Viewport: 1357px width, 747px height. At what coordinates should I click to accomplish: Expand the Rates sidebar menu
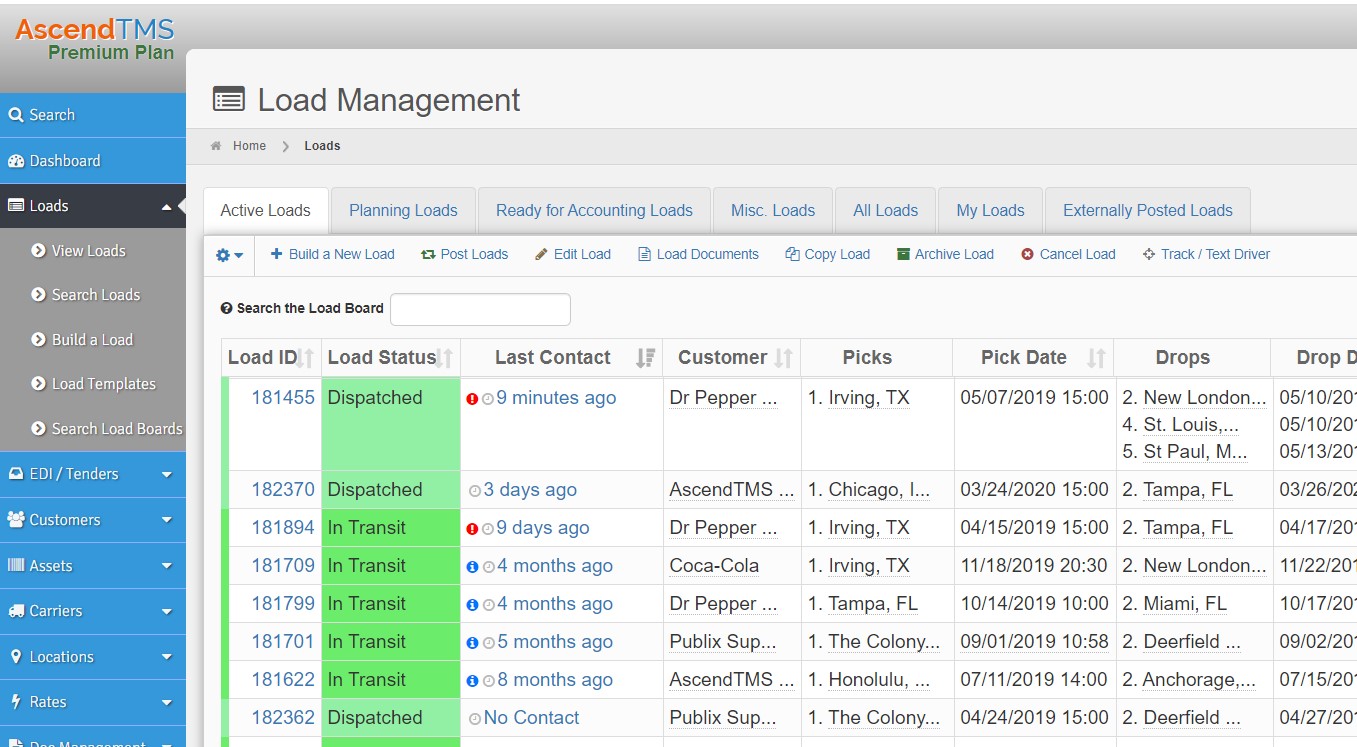(92, 702)
